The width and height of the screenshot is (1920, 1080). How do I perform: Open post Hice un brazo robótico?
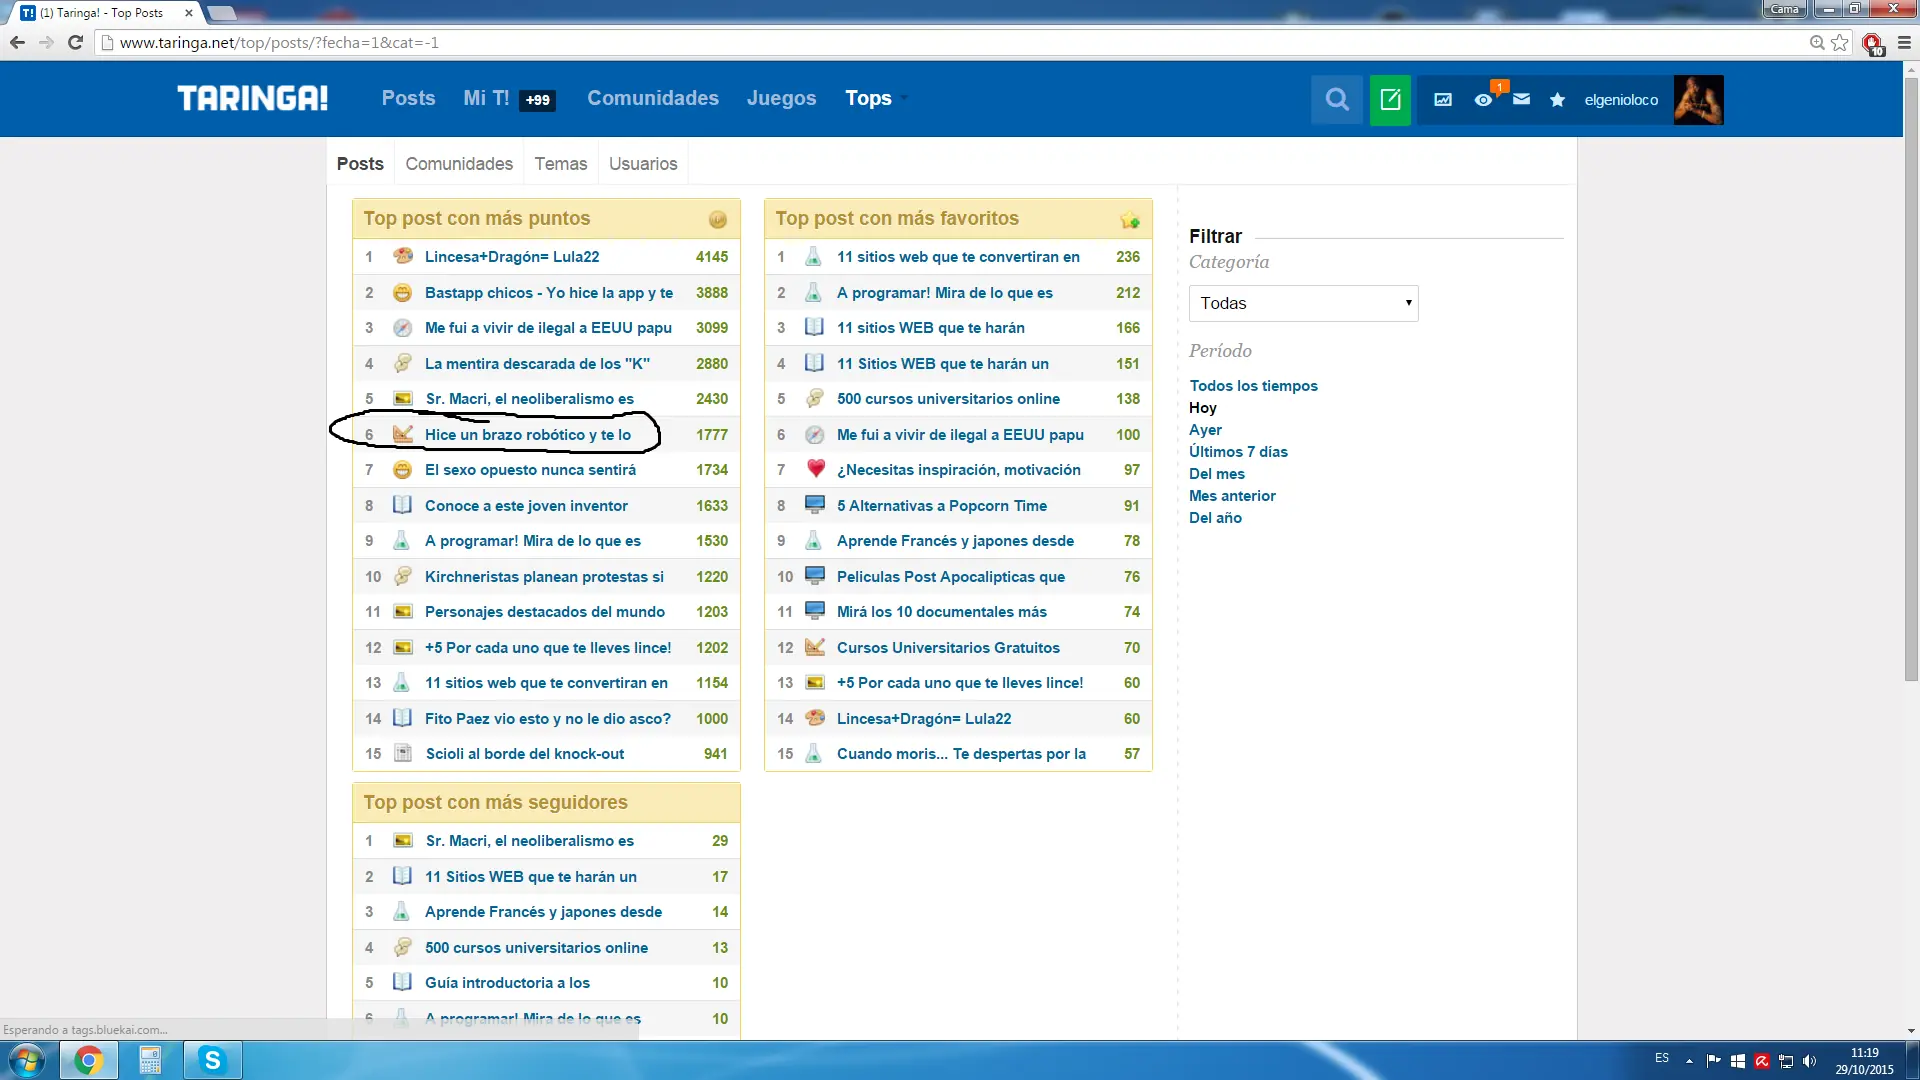pyautogui.click(x=527, y=435)
